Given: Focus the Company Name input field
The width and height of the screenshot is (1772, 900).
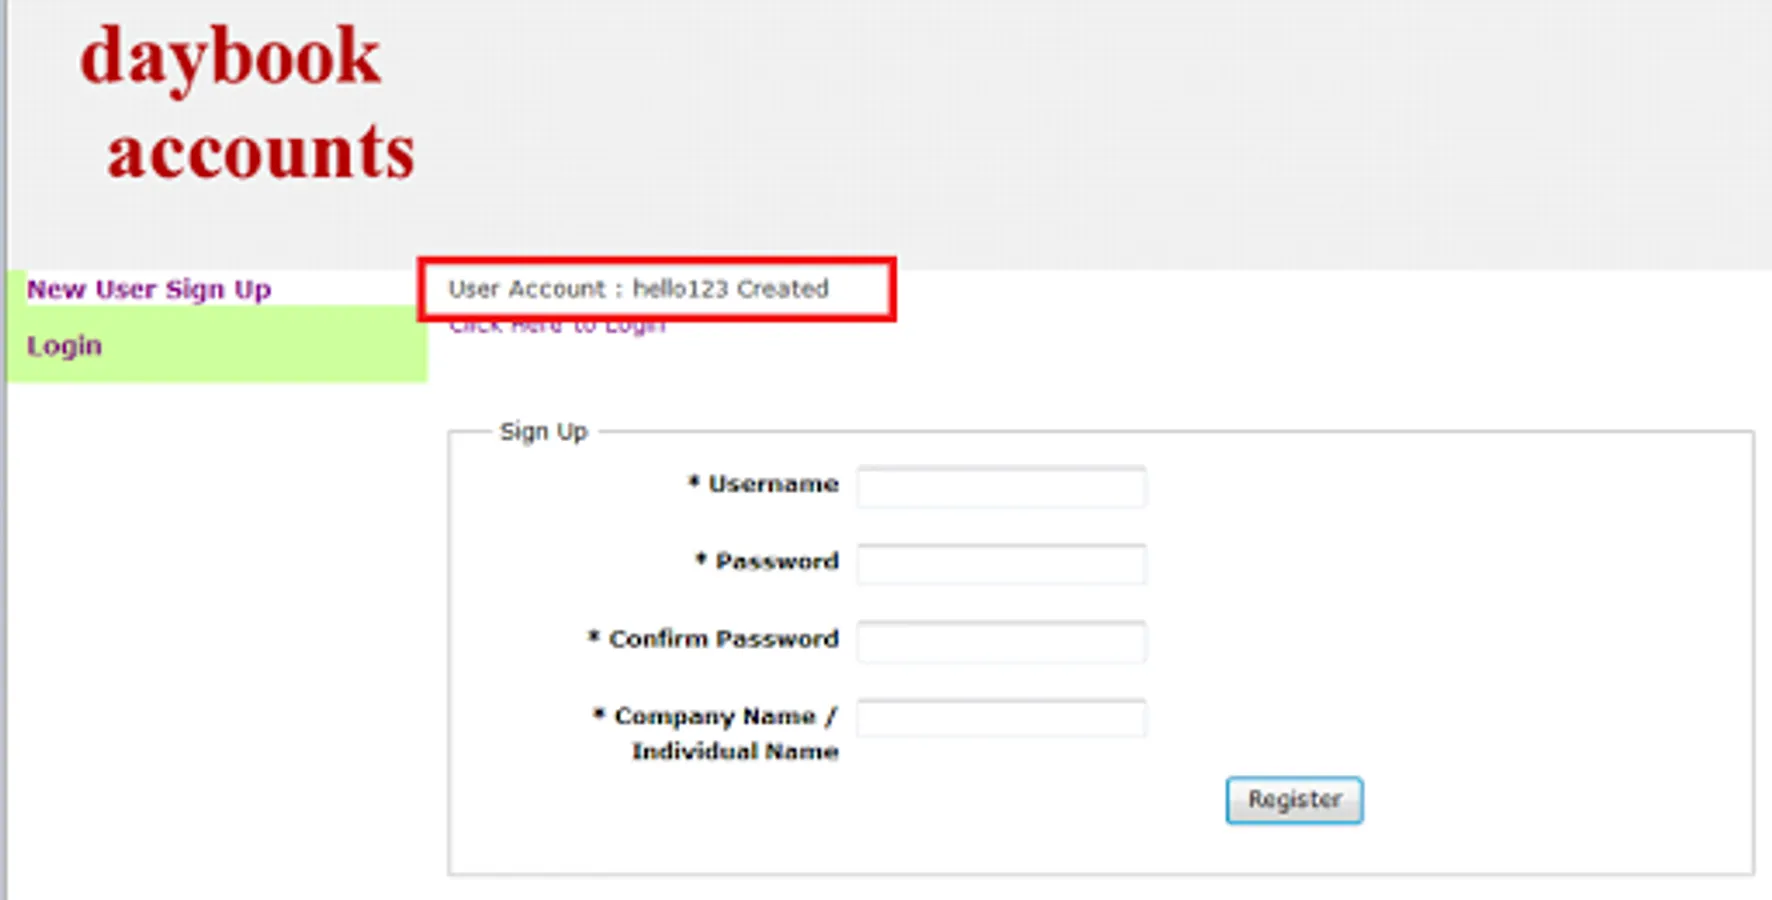Looking at the screenshot, I should coord(1001,718).
